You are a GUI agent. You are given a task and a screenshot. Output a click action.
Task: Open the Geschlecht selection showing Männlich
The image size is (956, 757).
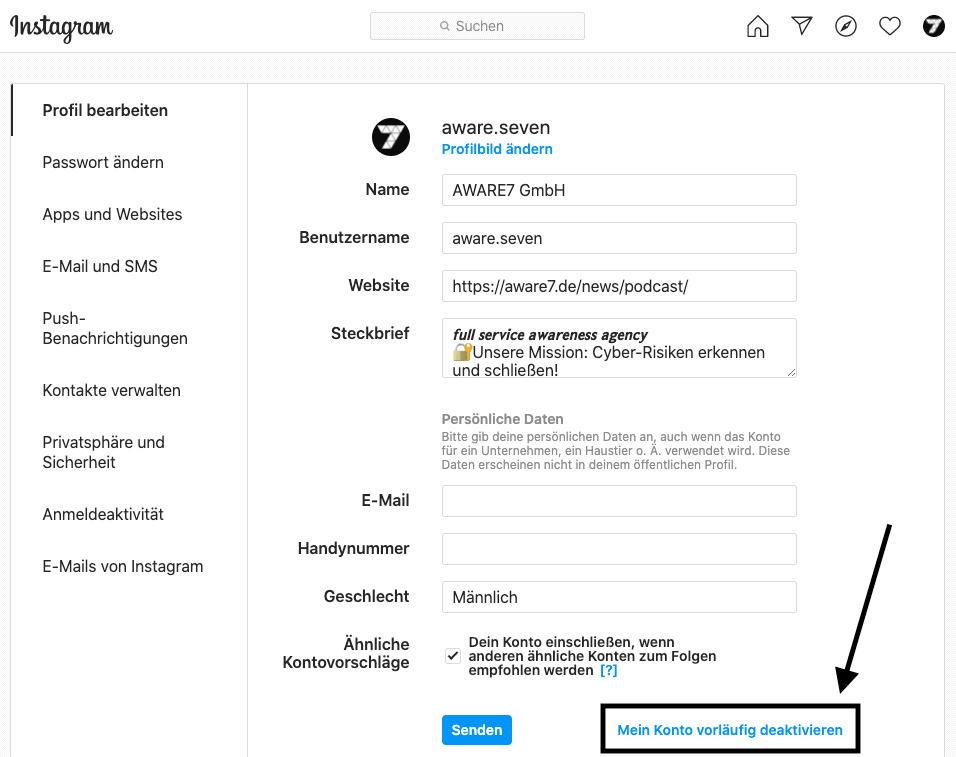click(x=618, y=597)
